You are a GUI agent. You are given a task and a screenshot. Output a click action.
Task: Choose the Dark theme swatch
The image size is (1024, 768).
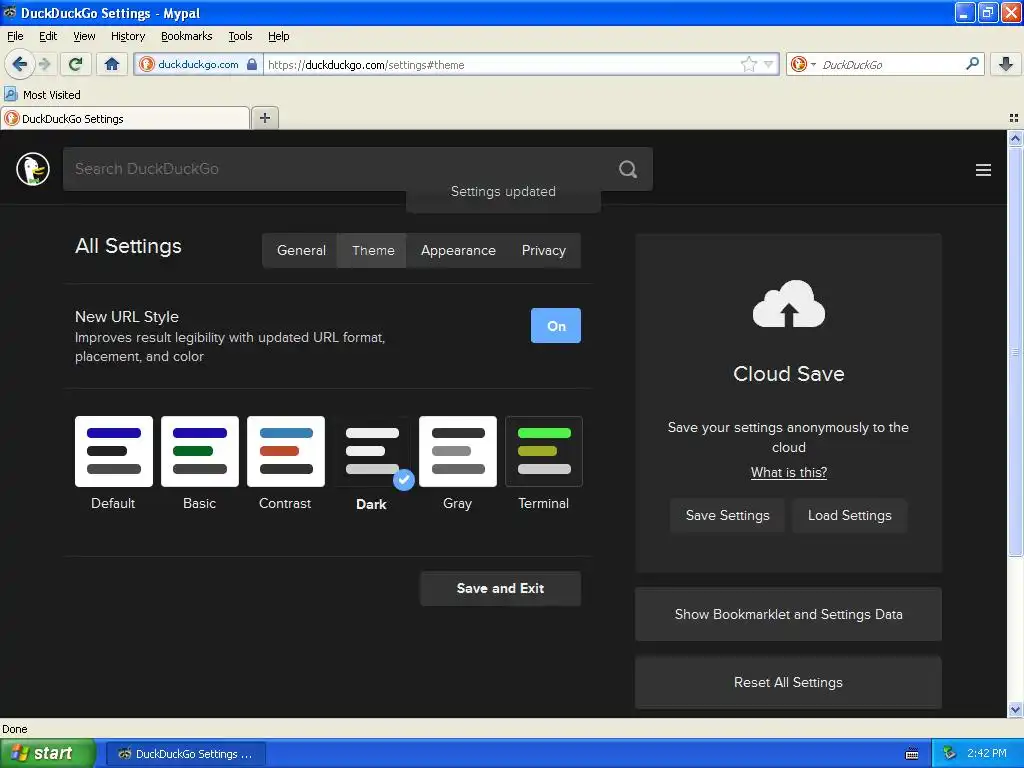point(372,451)
